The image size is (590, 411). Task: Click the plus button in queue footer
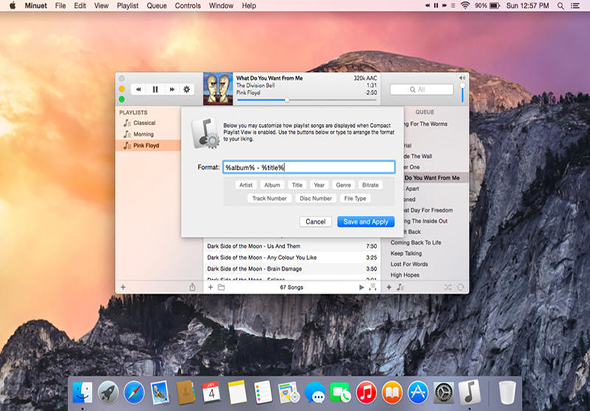point(389,287)
